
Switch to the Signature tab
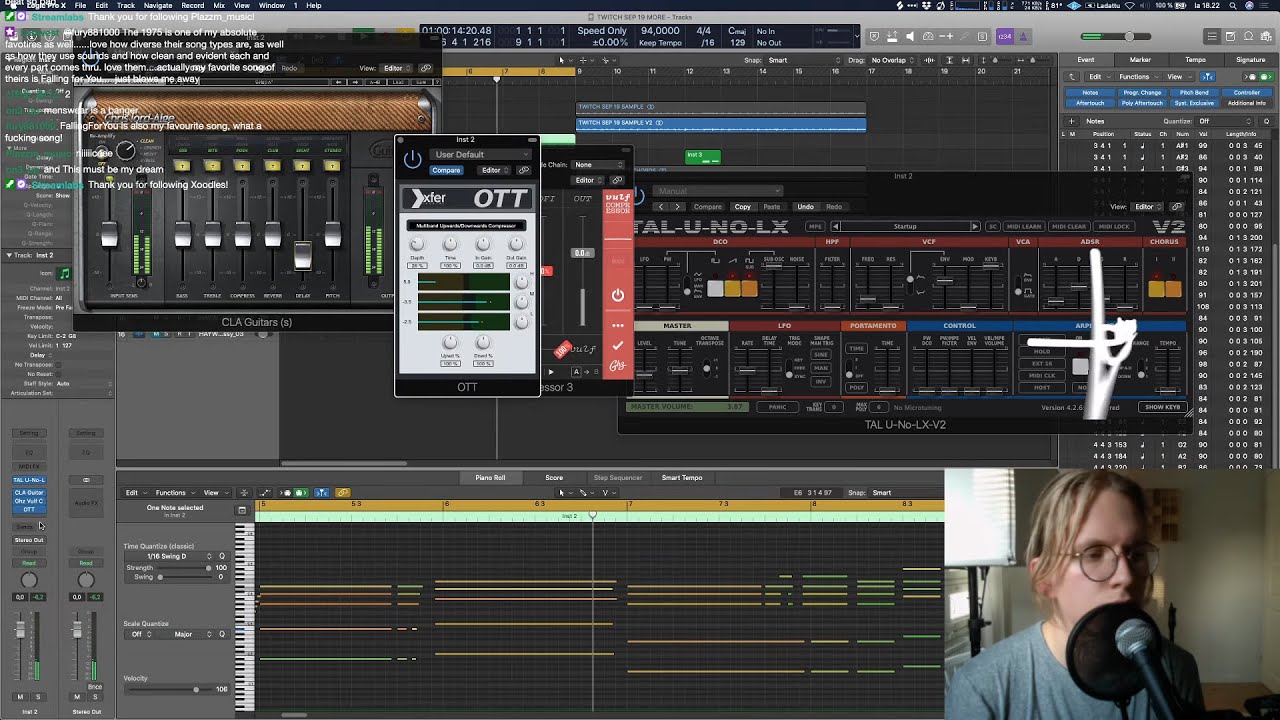[1250, 60]
